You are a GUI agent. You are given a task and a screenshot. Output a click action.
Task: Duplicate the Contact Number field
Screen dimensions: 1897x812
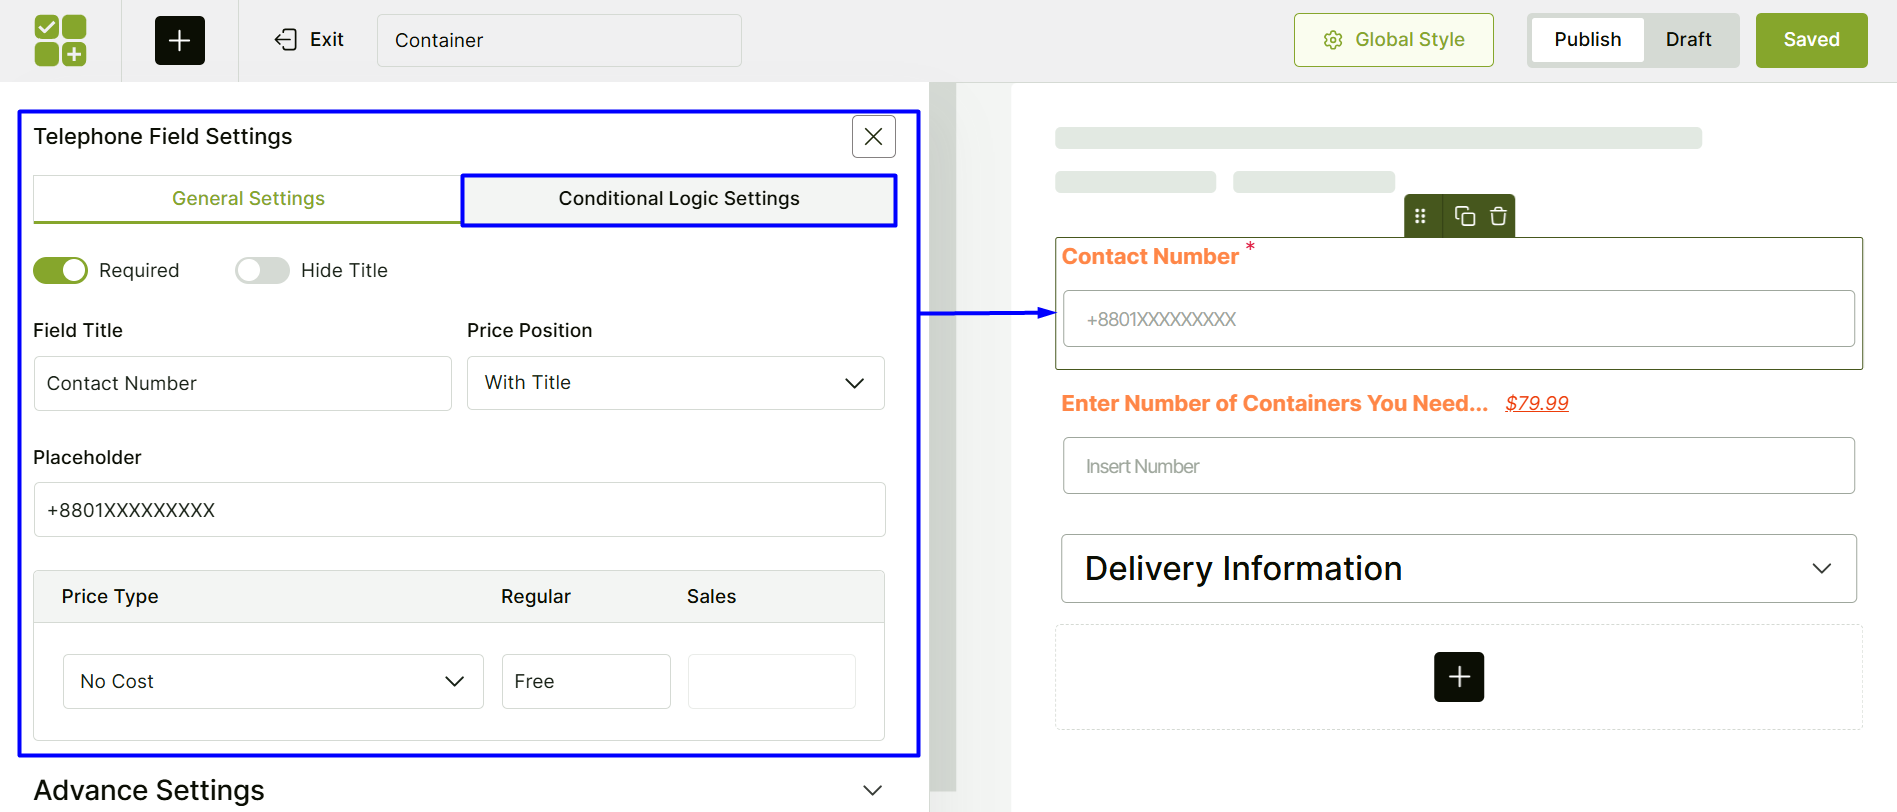(x=1465, y=216)
